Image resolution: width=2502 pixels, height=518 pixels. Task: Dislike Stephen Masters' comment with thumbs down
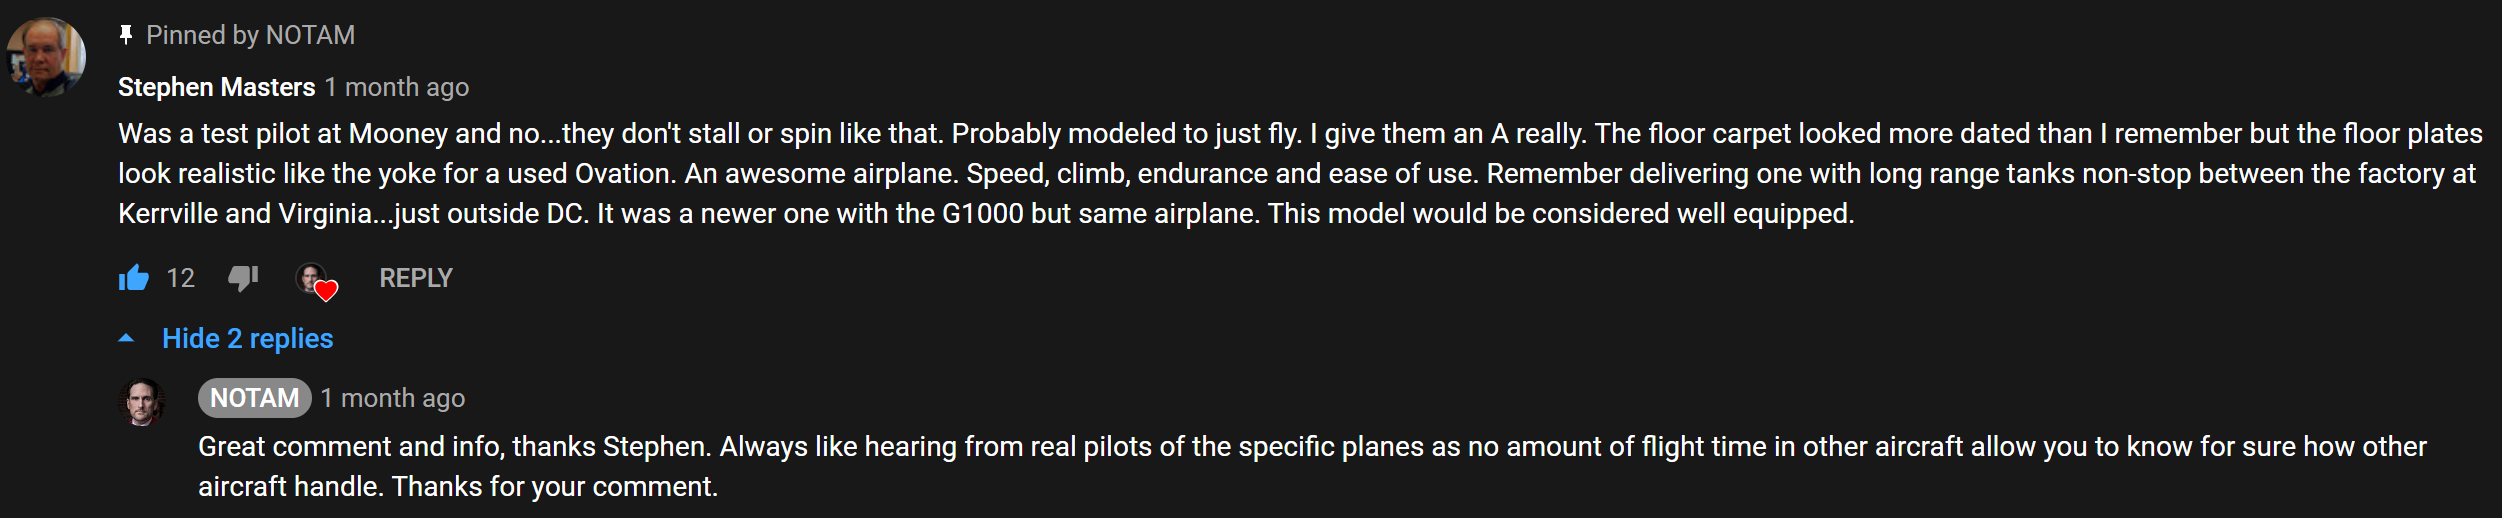click(243, 278)
